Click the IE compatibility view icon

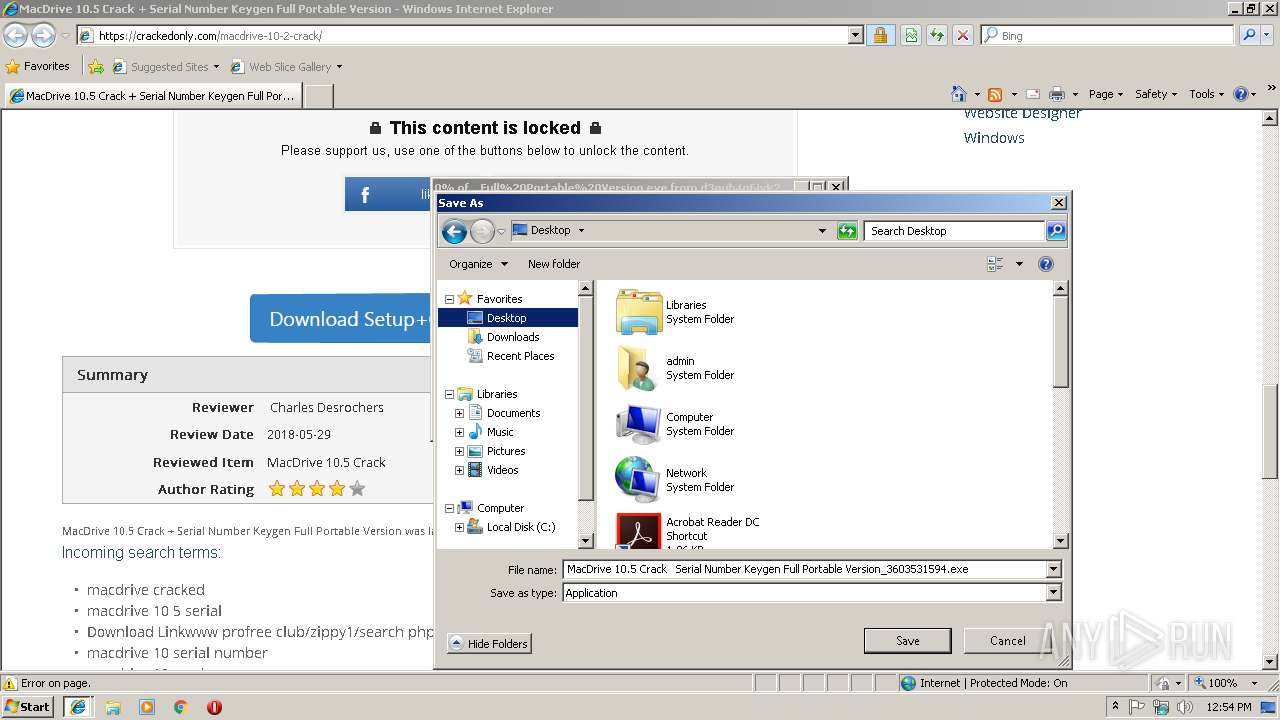click(910, 35)
